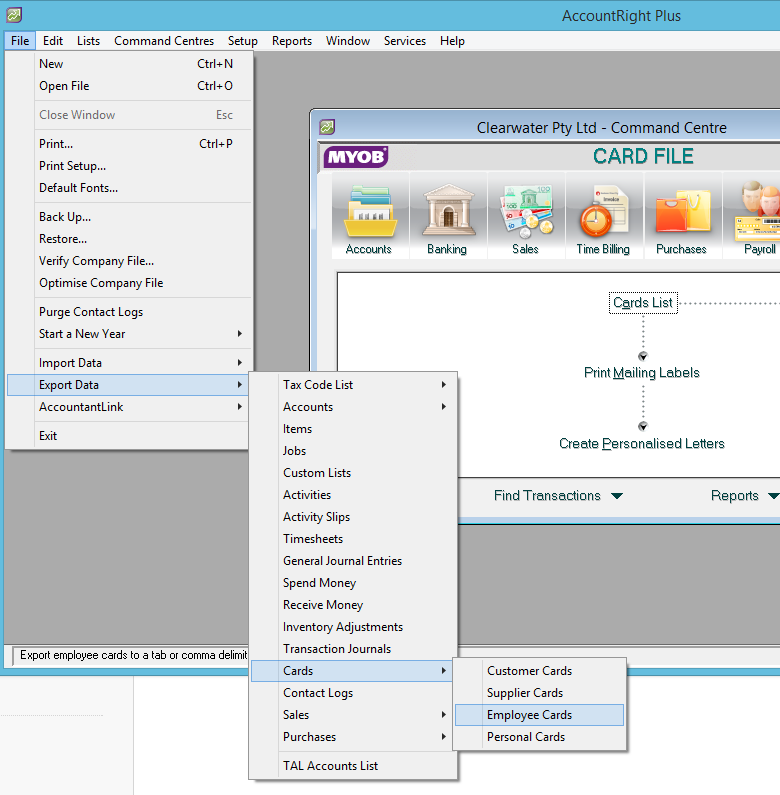Open the Help menu
This screenshot has height=795, width=780.
[452, 41]
